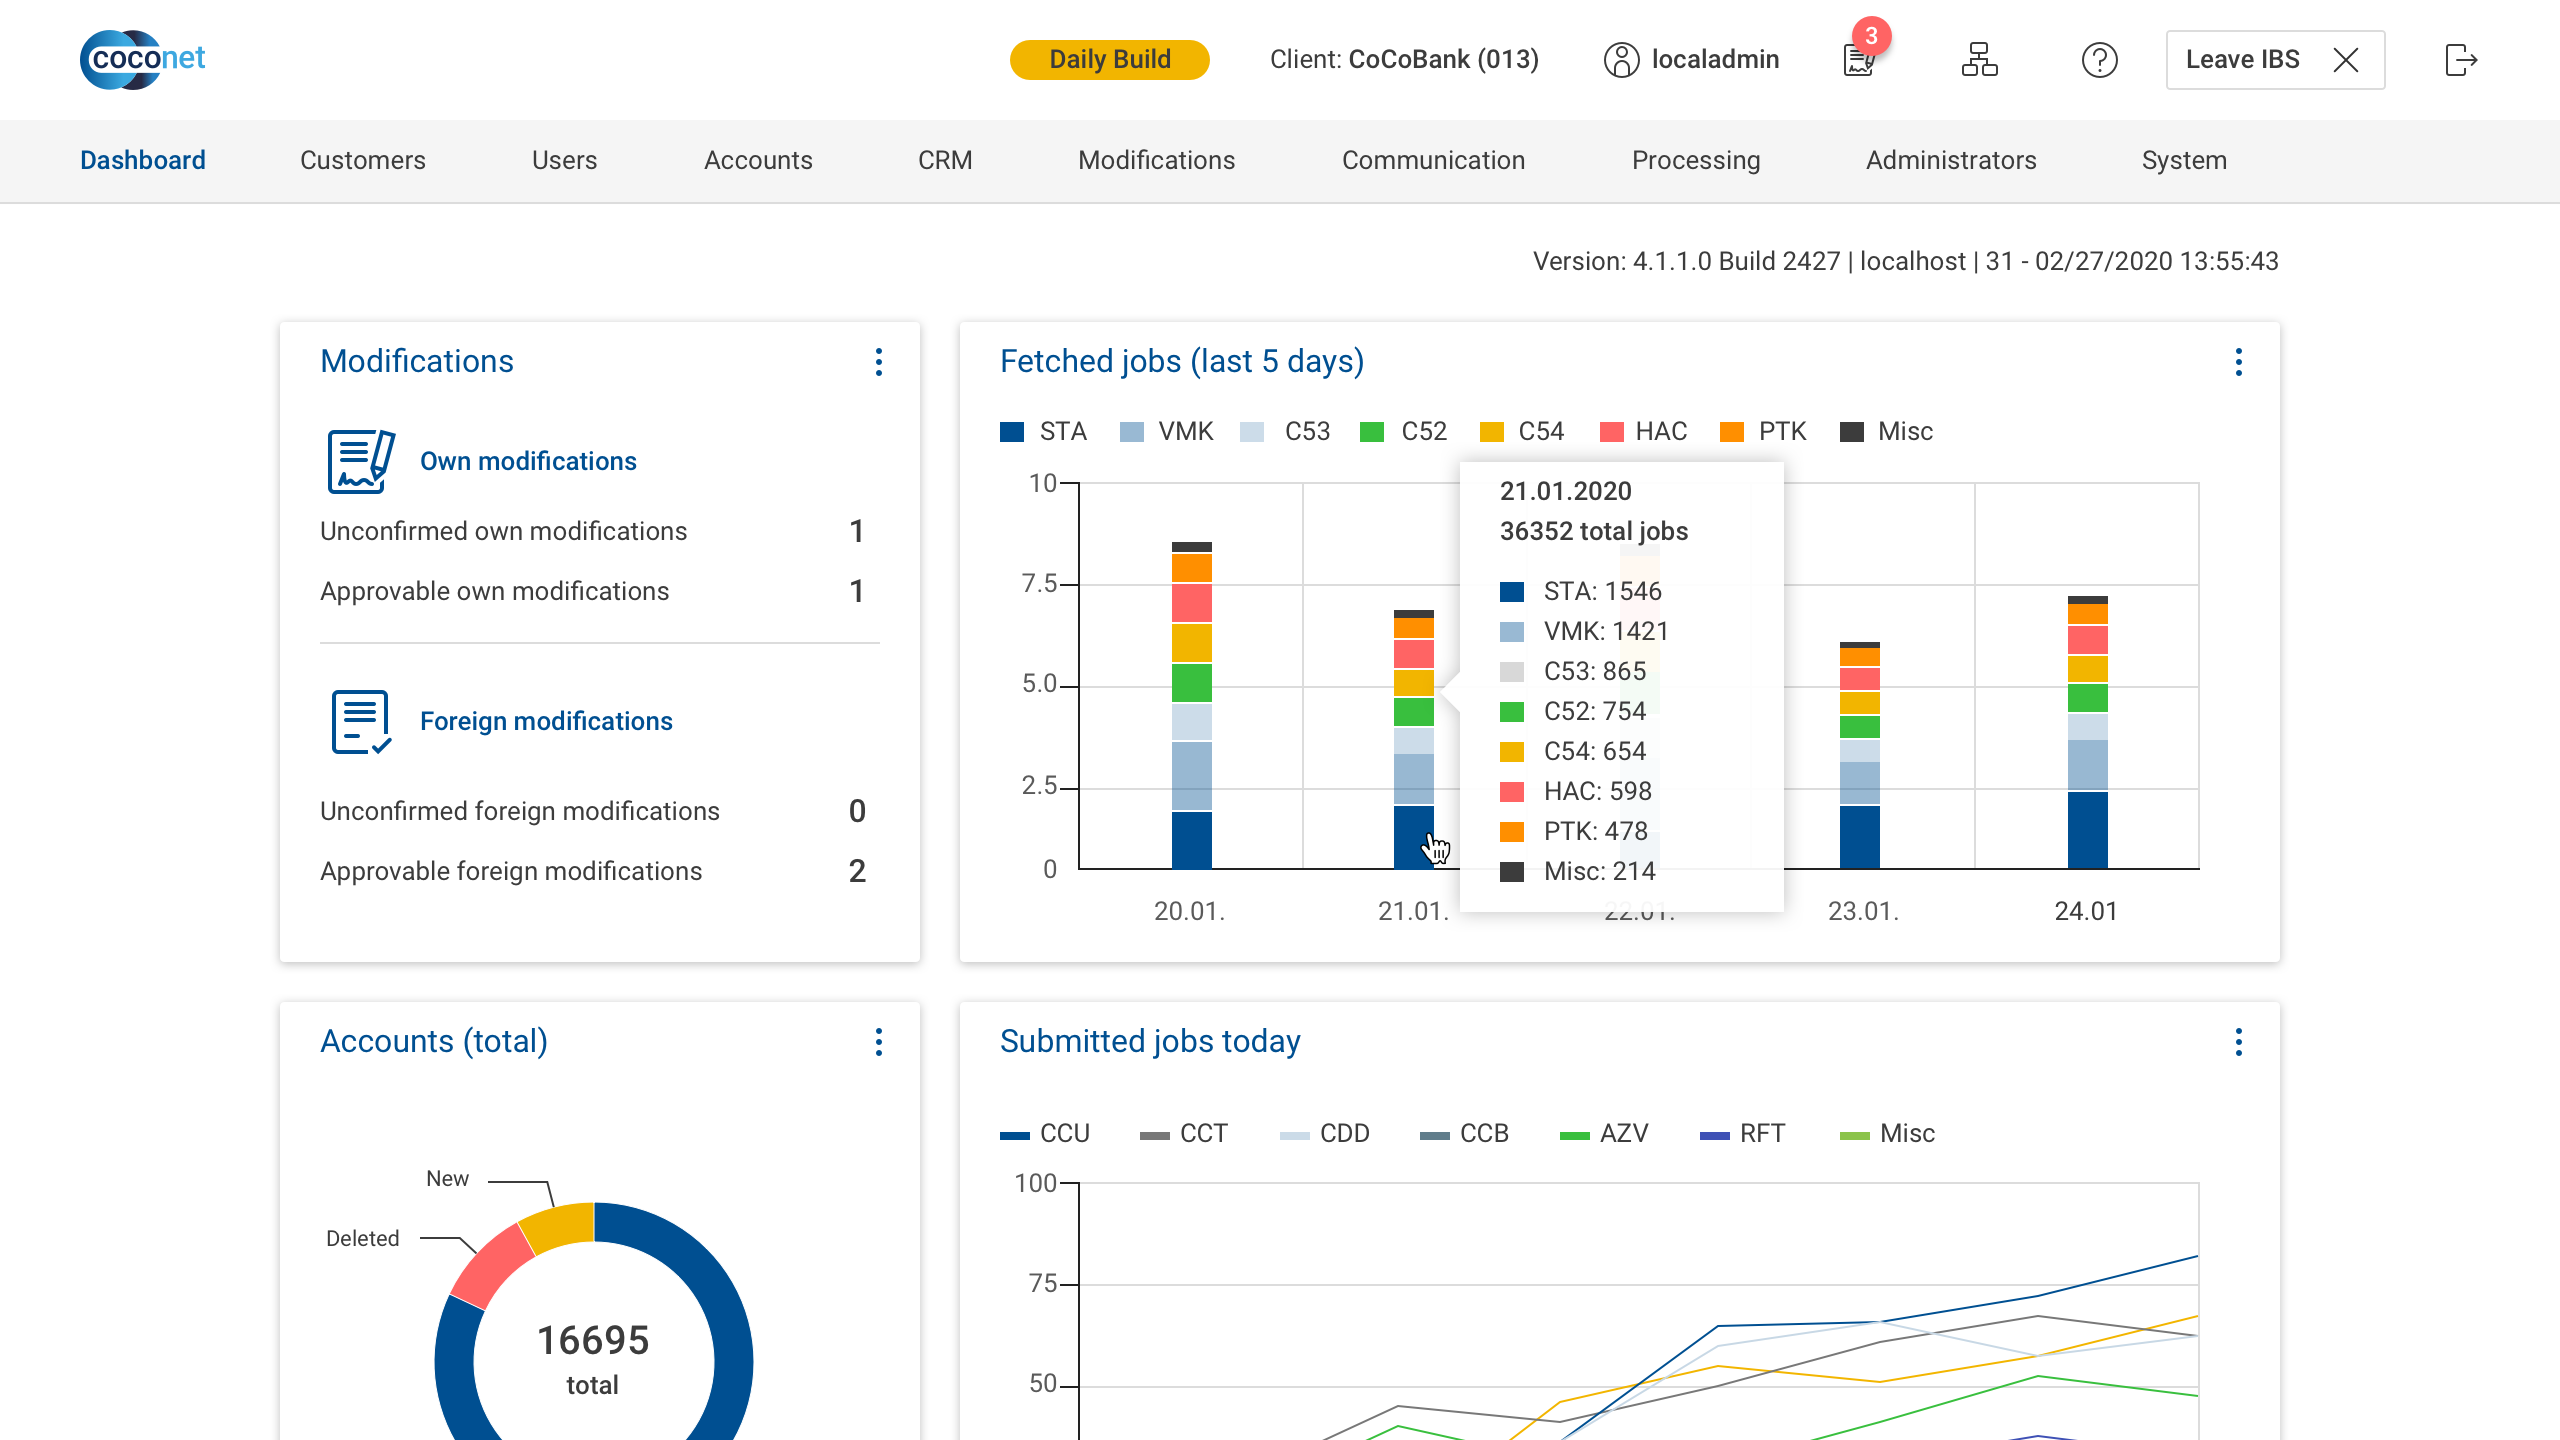Toggle the CCU legend item in Submitted jobs
The width and height of the screenshot is (2560, 1440).
pyautogui.click(x=1045, y=1134)
